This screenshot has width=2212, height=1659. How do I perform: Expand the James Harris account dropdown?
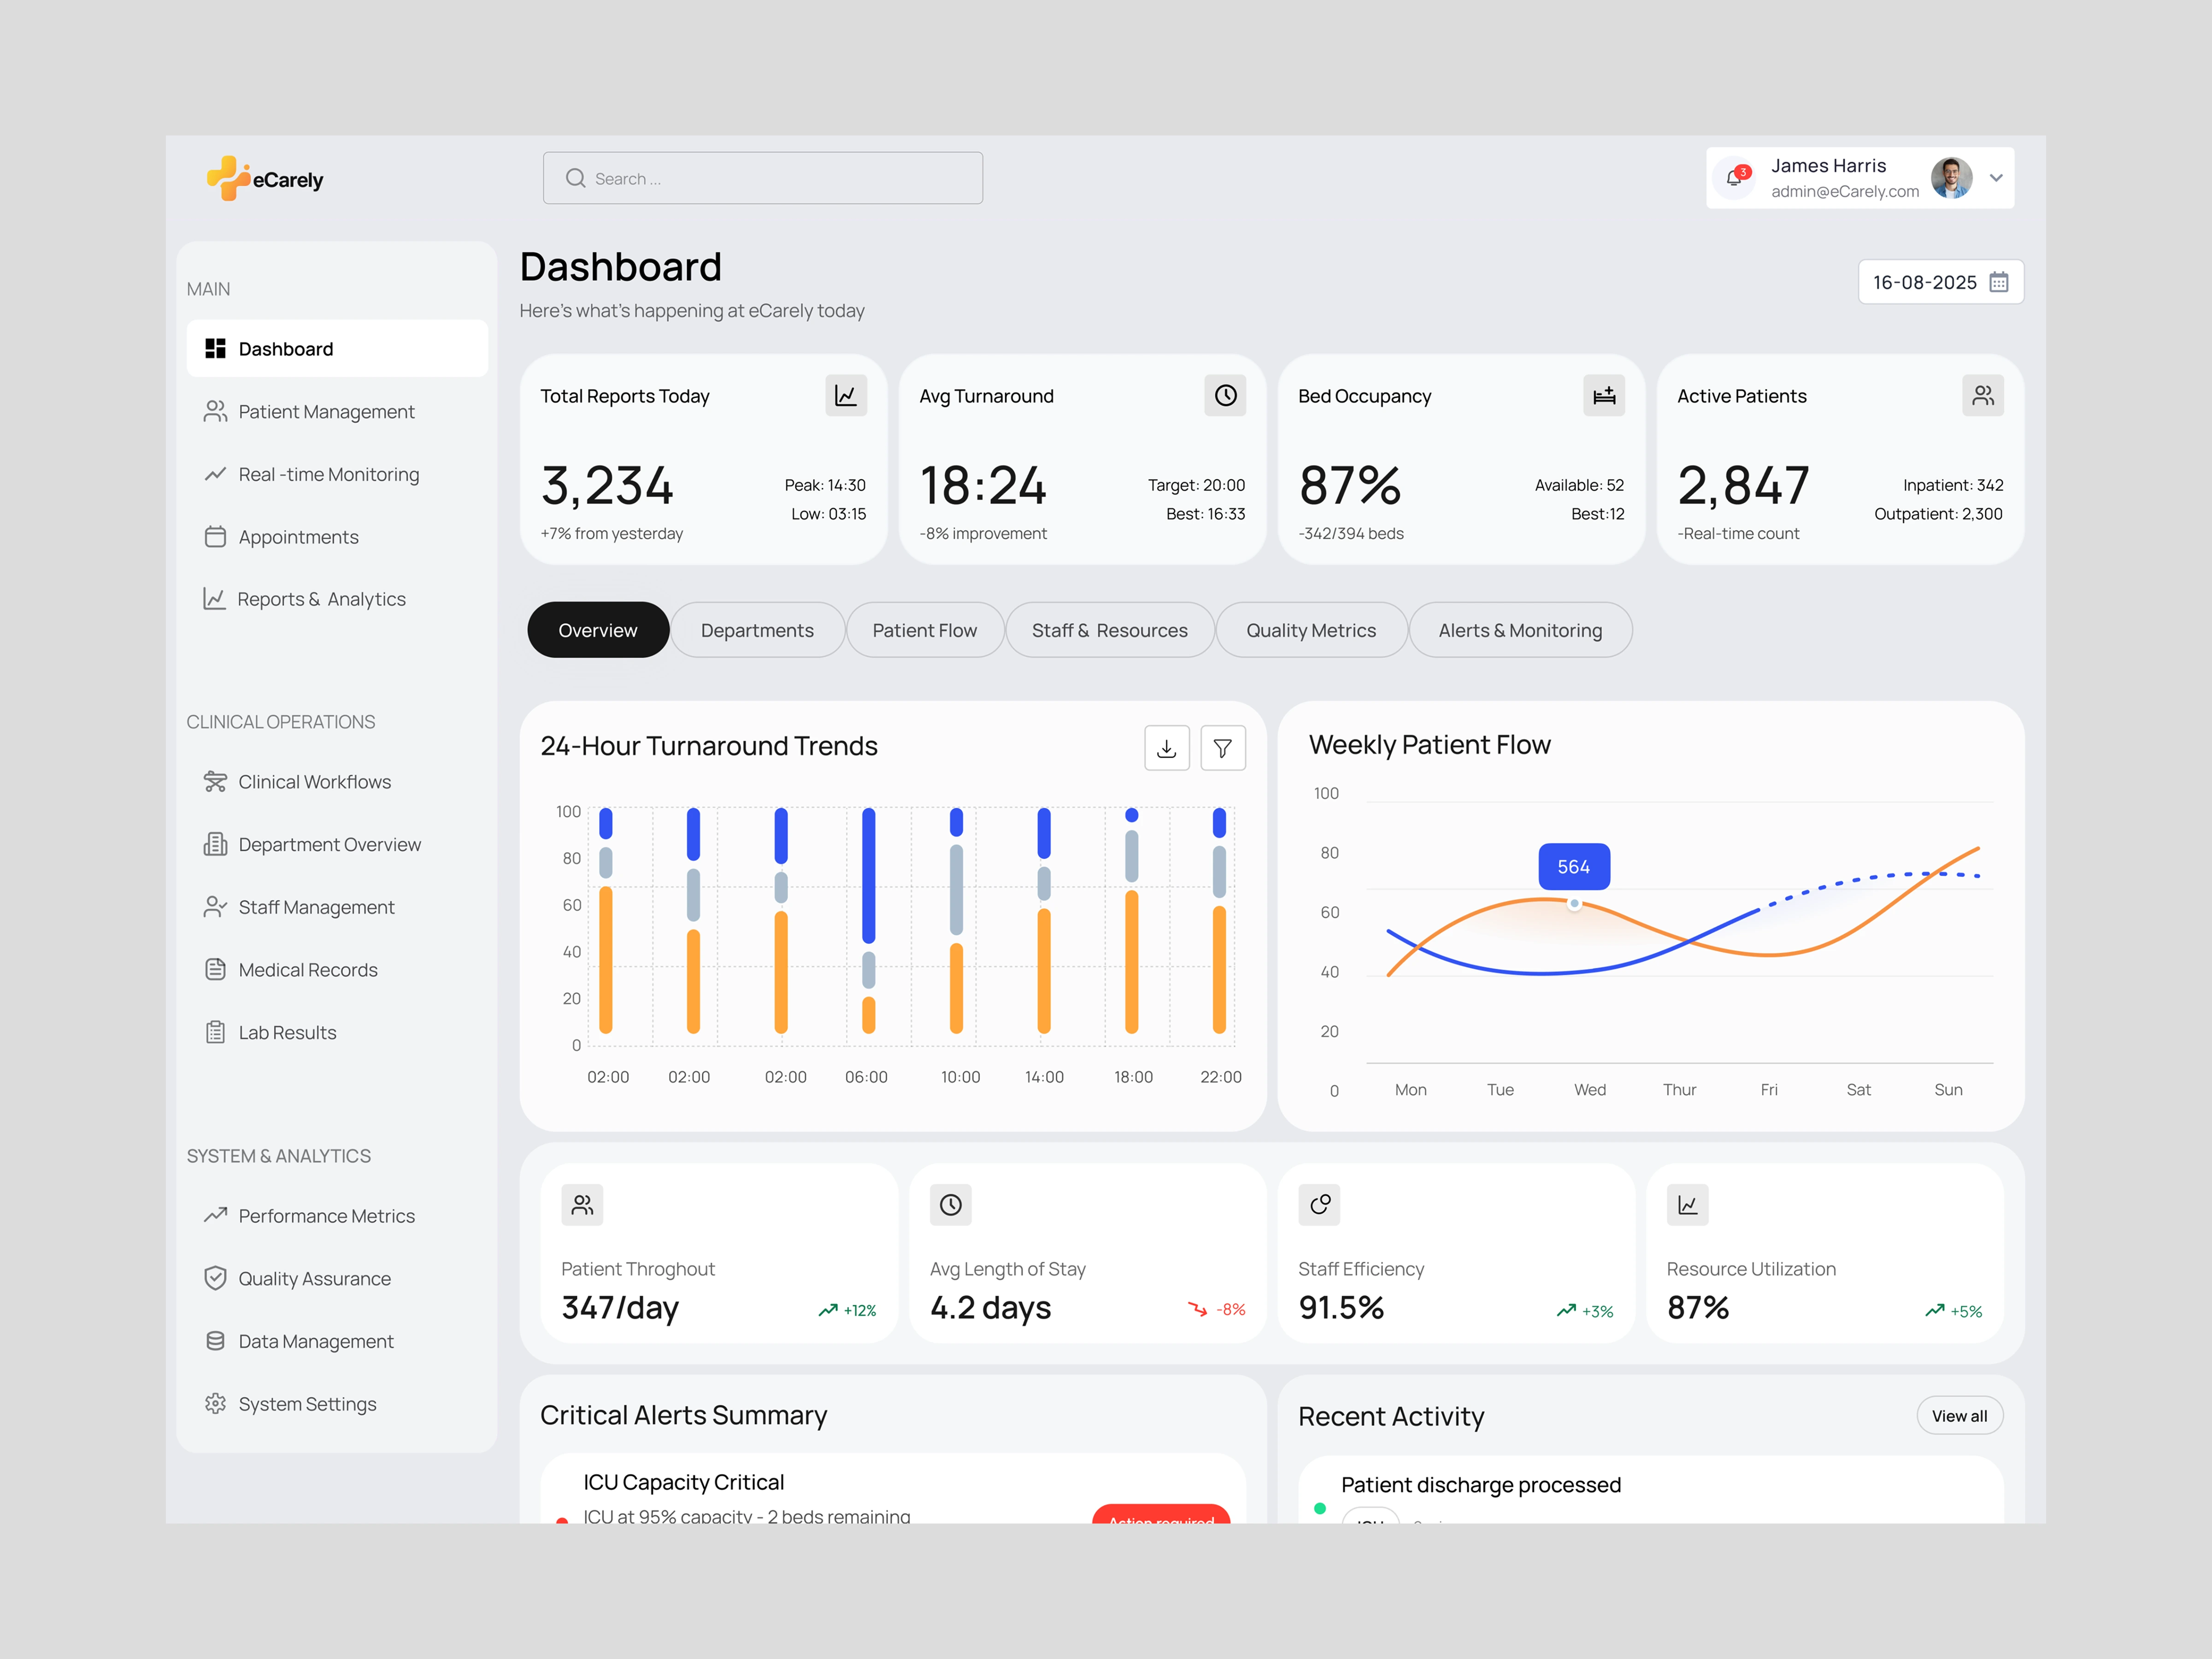[1996, 178]
